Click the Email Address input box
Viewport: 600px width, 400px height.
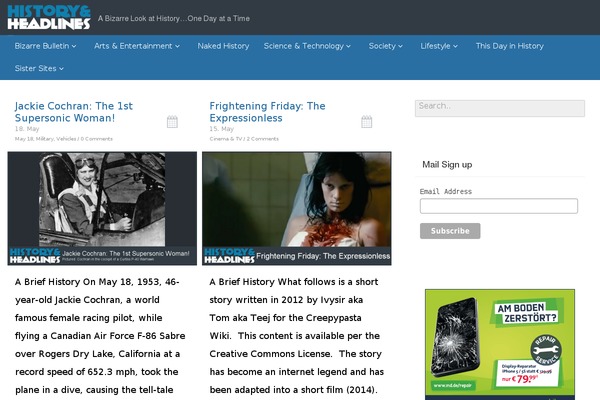499,206
